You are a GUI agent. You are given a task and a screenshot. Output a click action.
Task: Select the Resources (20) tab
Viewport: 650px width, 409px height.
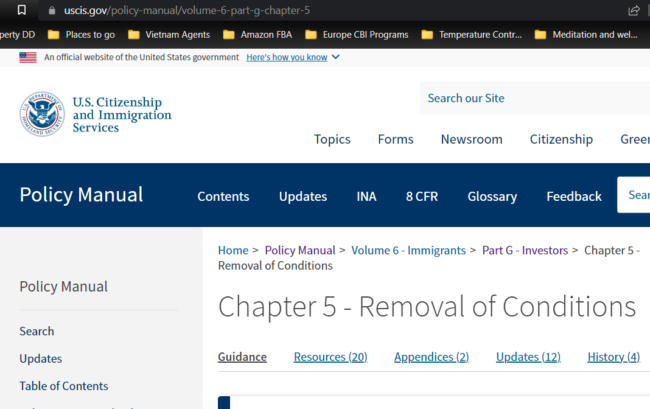click(x=330, y=357)
